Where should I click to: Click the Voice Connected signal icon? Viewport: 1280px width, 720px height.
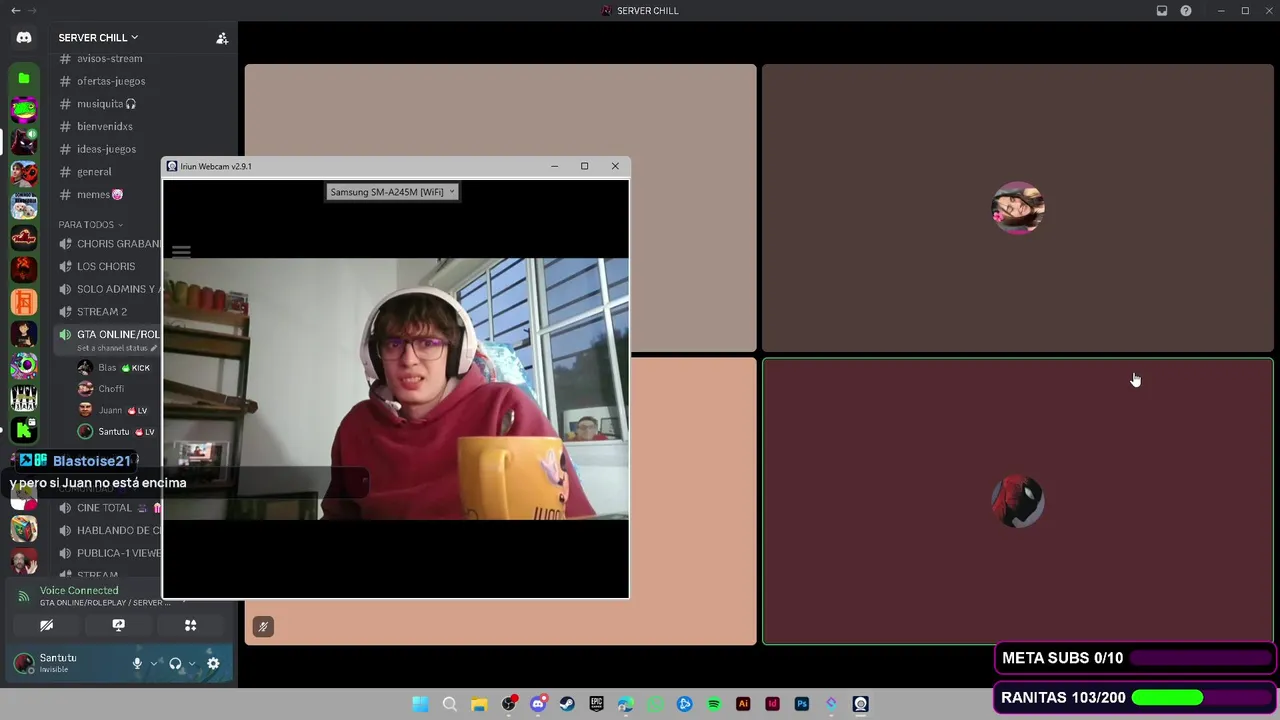(x=23, y=597)
